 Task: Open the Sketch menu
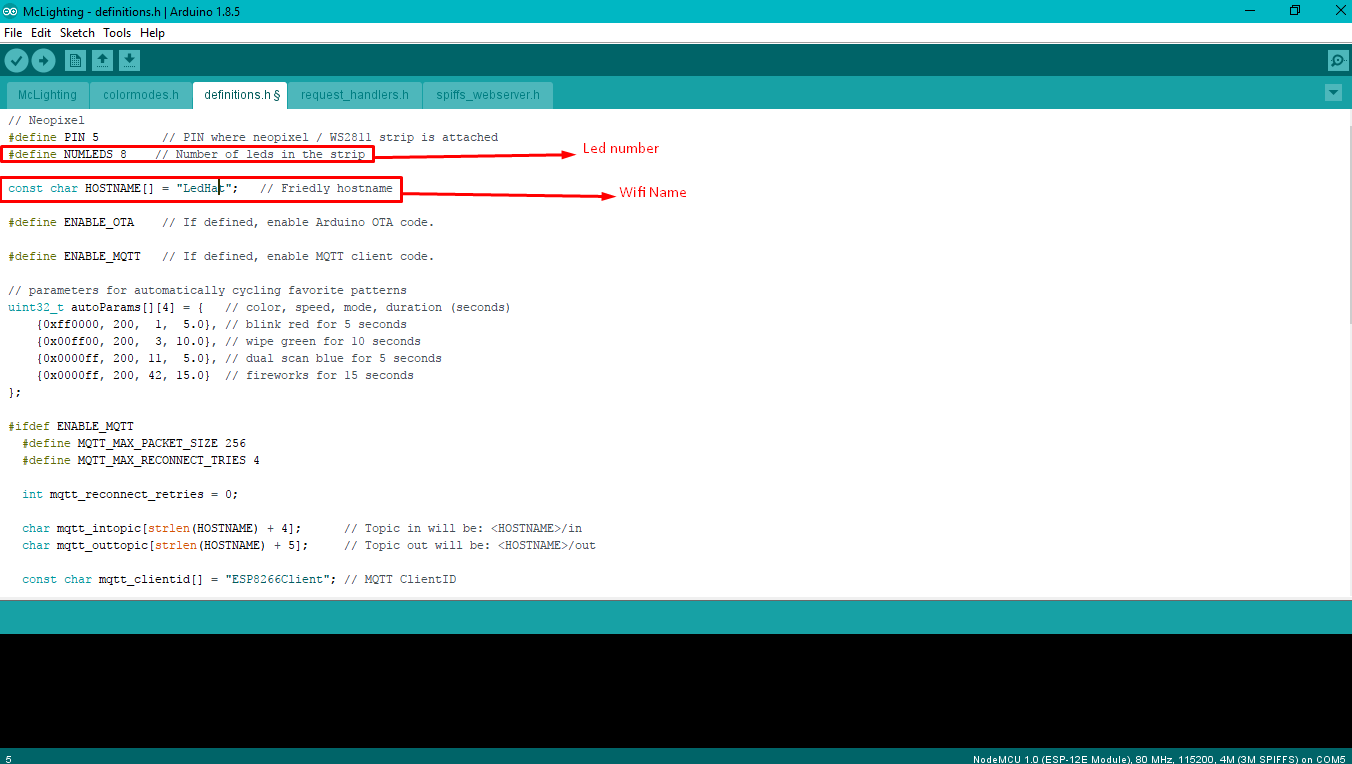point(77,32)
